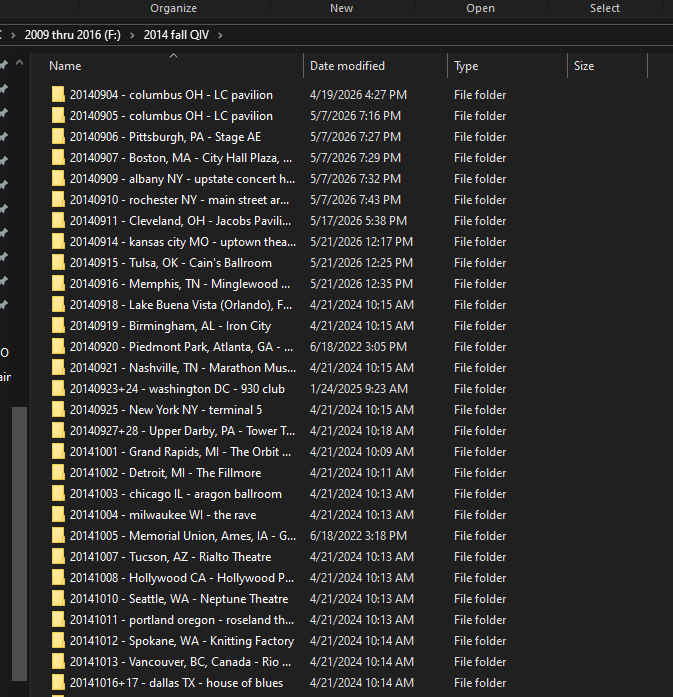Screen dimensions: 673x697
Task: Click folder icon for 20140927+28 Upper Darby
Action: [58, 431]
